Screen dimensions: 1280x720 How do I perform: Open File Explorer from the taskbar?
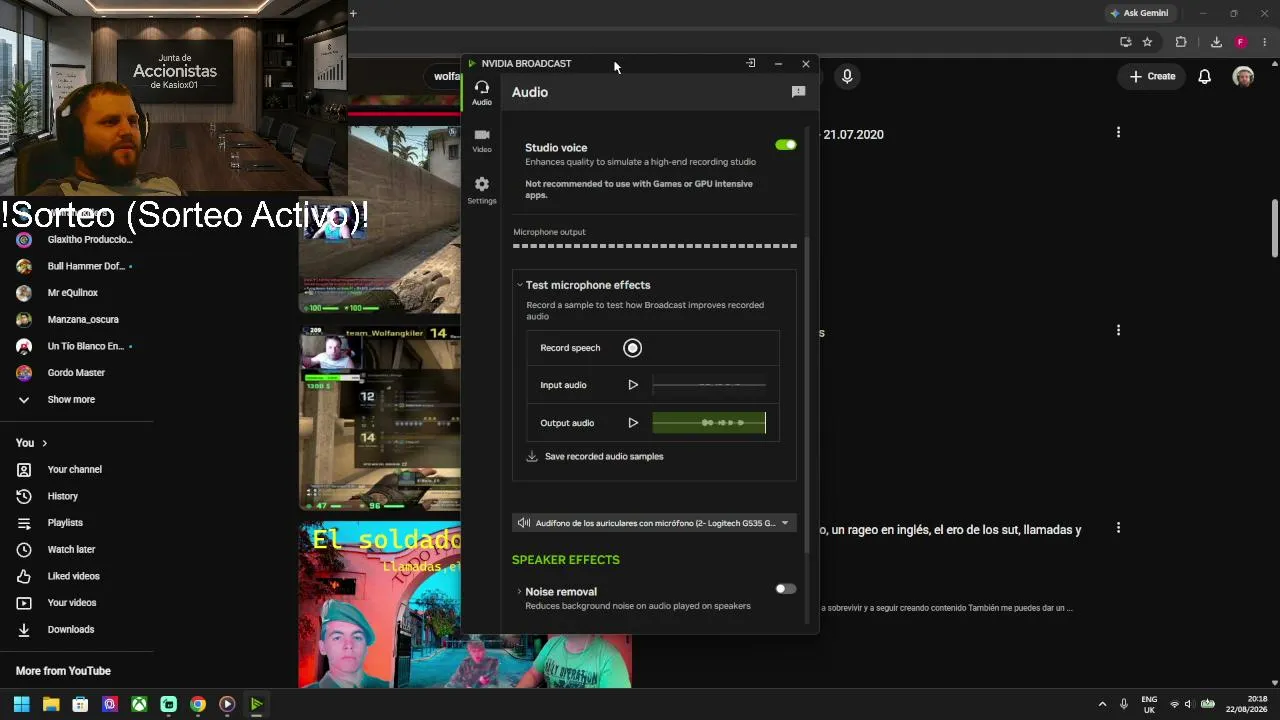[x=51, y=704]
